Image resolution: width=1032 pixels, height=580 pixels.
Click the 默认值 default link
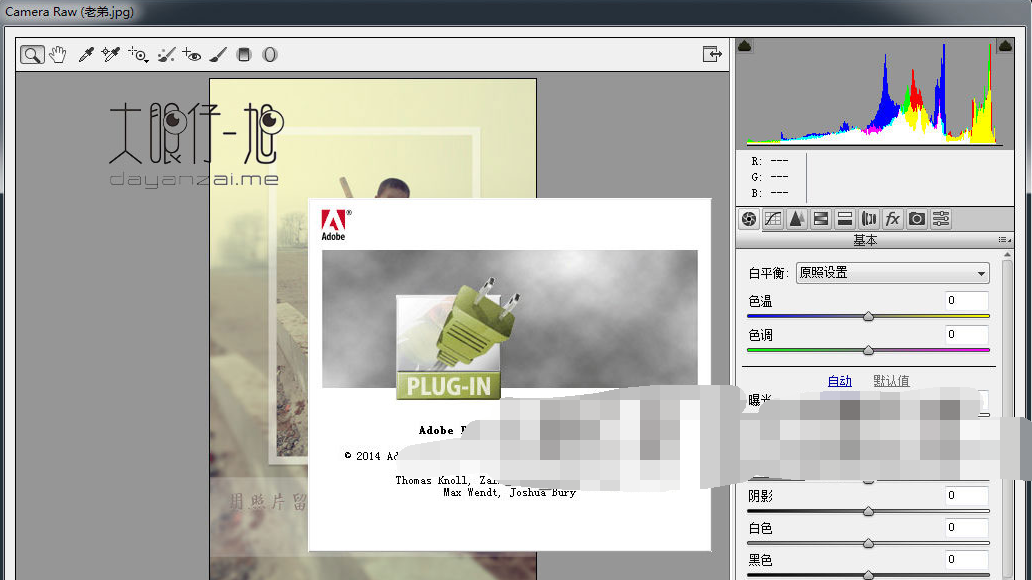click(891, 381)
